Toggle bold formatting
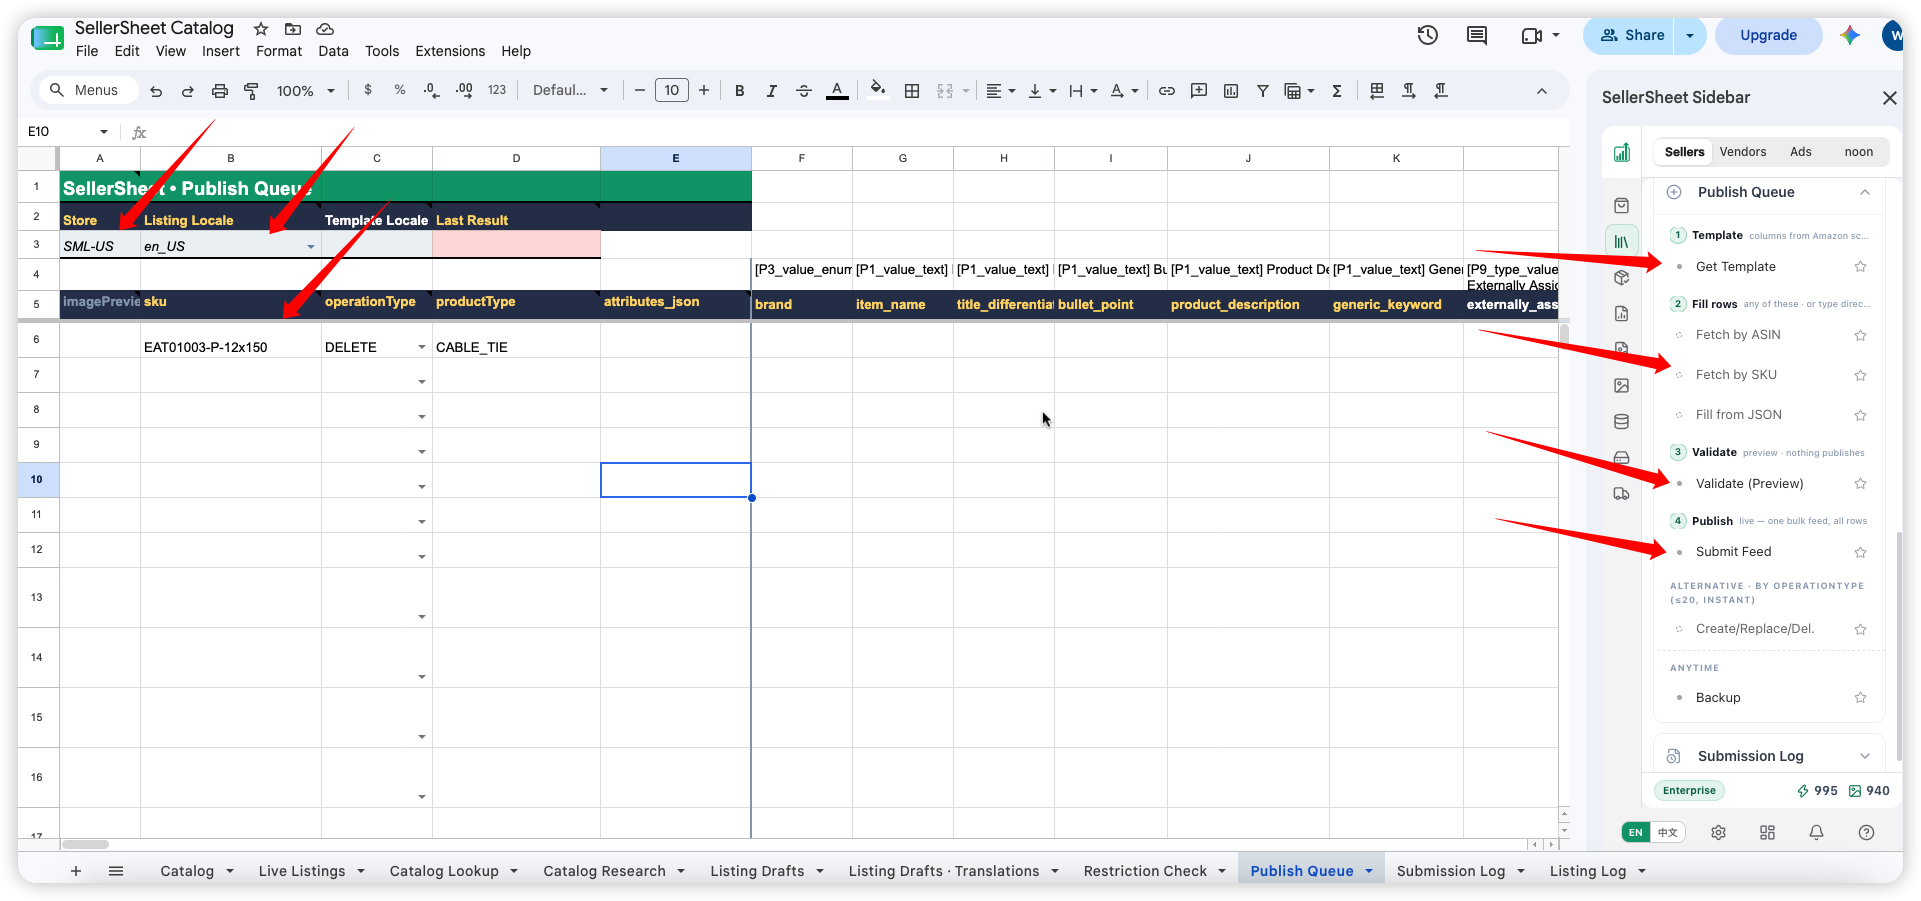Image resolution: width=1921 pixels, height=901 pixels. [740, 91]
